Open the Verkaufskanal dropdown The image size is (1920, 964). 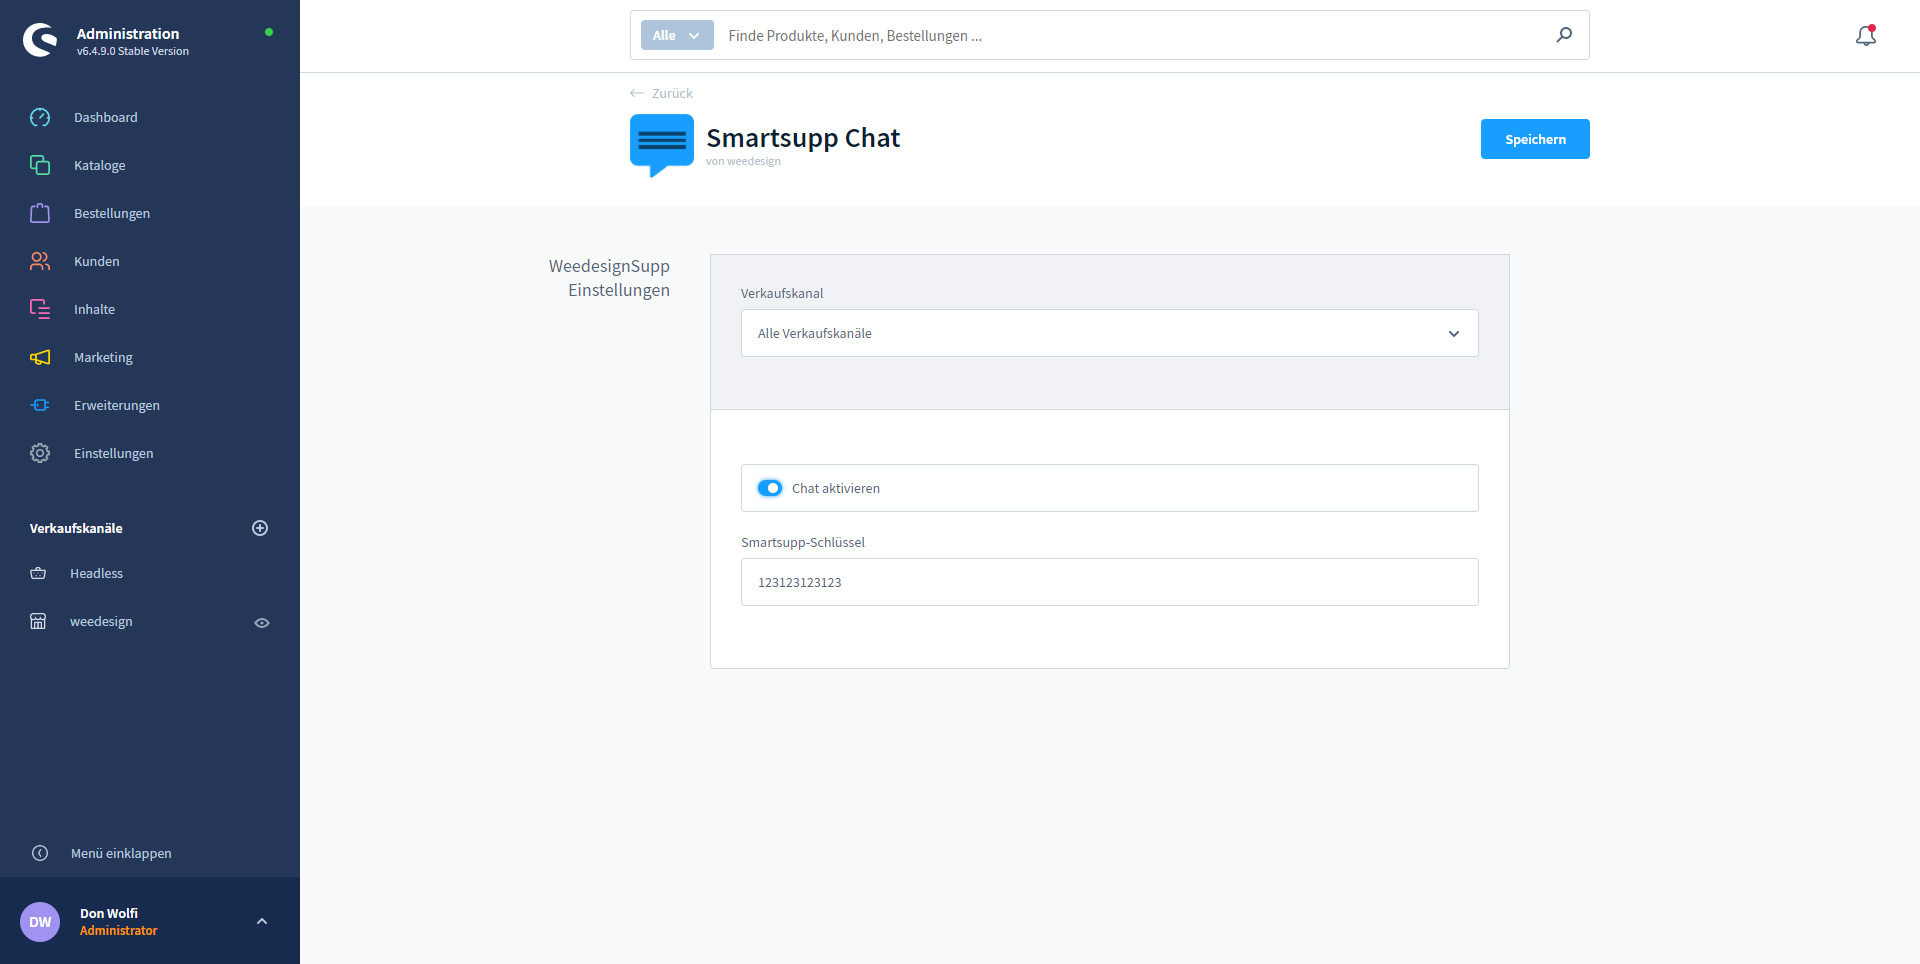pos(1110,333)
